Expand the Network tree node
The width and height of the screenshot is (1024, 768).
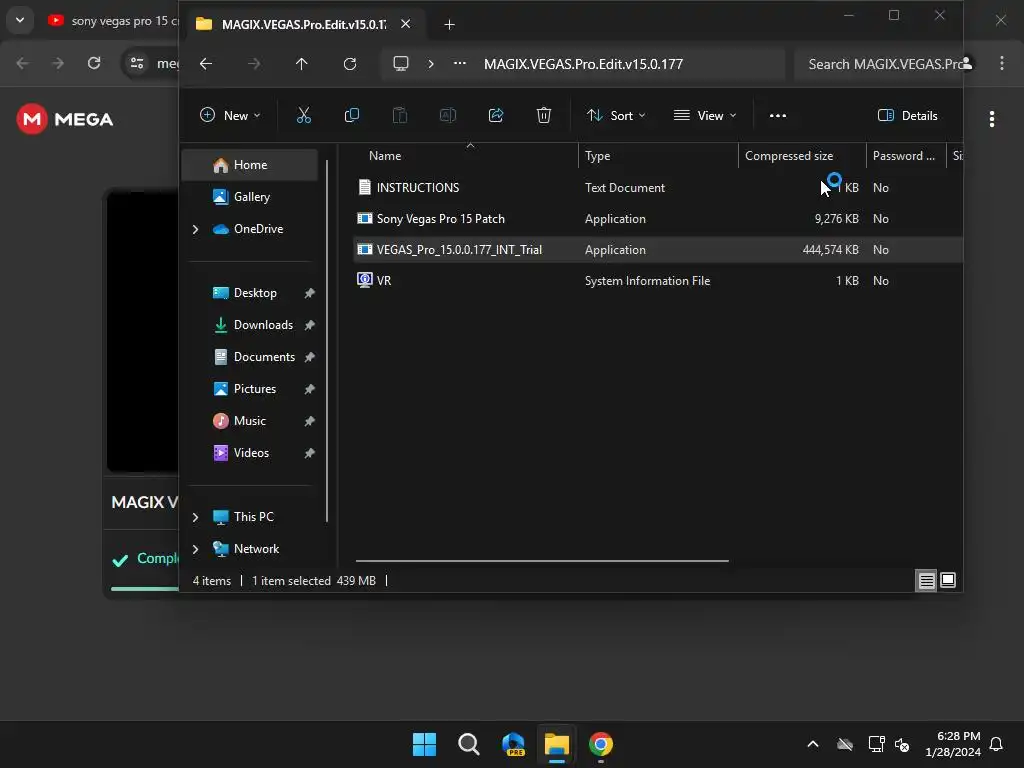pyautogui.click(x=195, y=549)
